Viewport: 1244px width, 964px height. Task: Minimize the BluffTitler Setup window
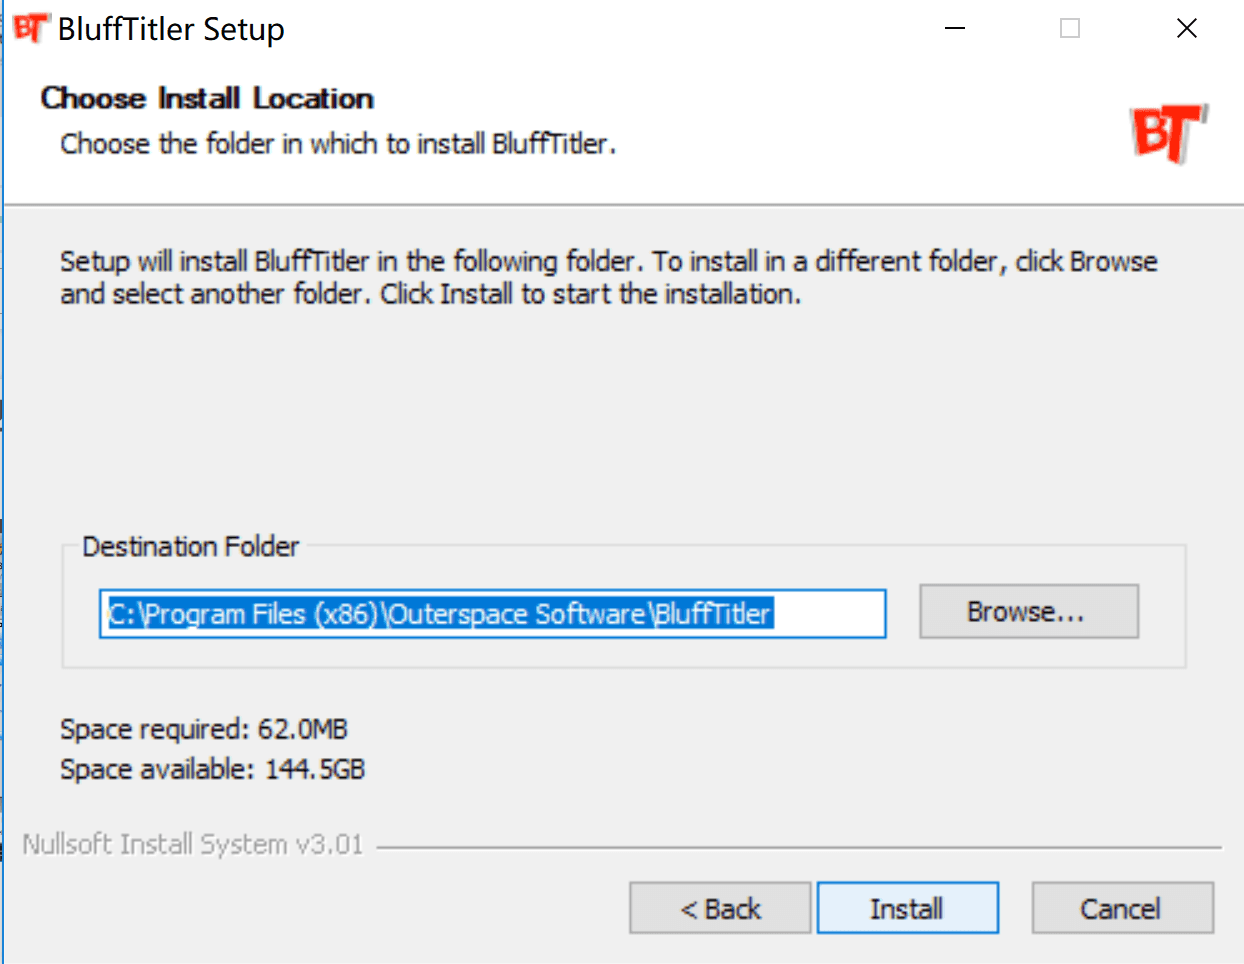[x=954, y=28]
